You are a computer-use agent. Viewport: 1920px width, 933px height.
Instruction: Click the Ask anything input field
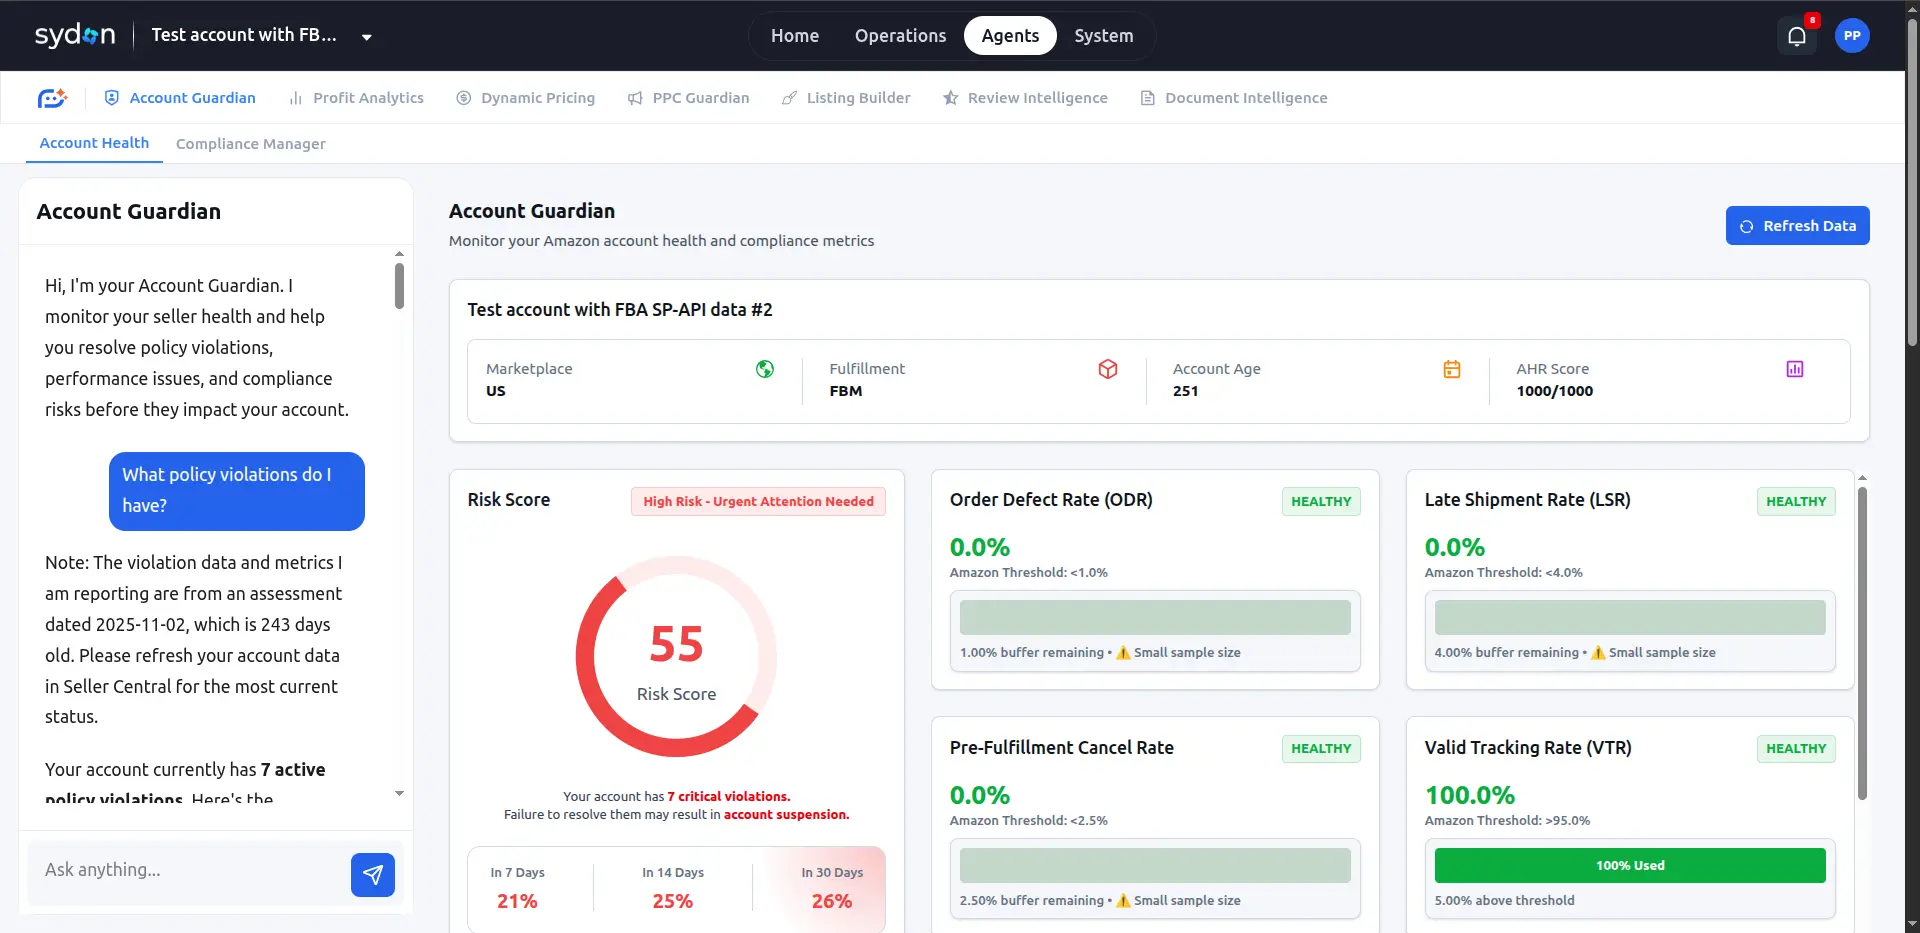point(190,870)
